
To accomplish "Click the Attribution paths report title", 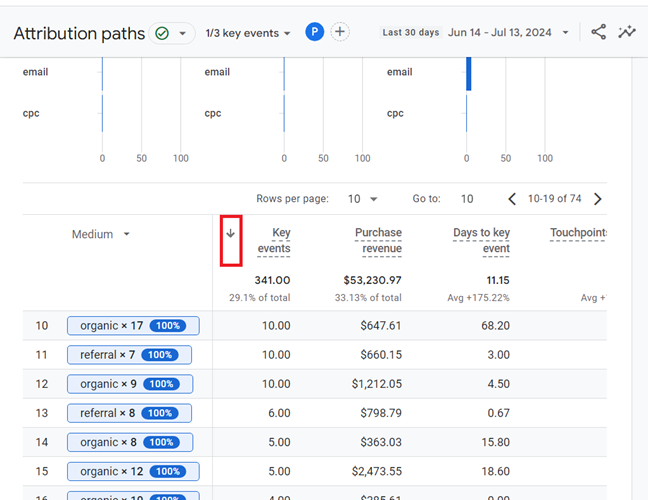I will click(79, 33).
